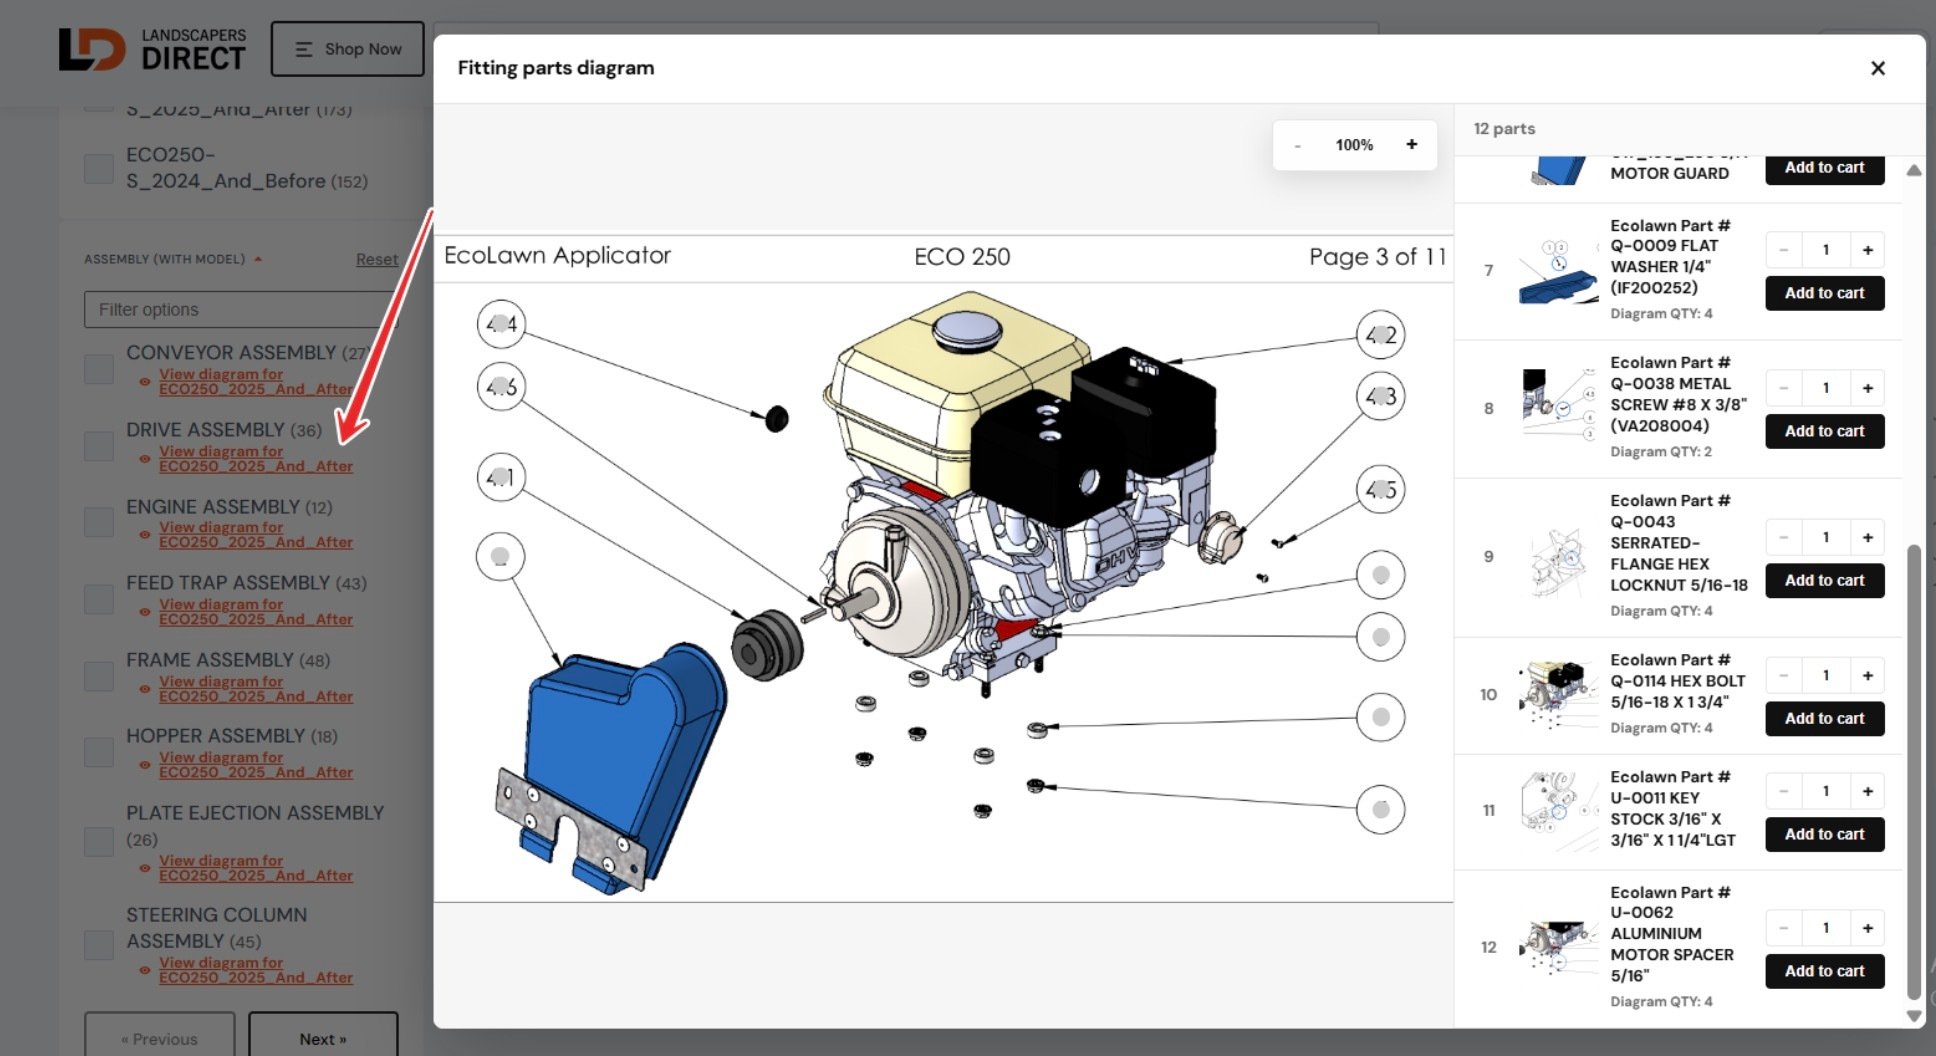Decrease quantity for Q-0009 Flat Washer

1783,250
